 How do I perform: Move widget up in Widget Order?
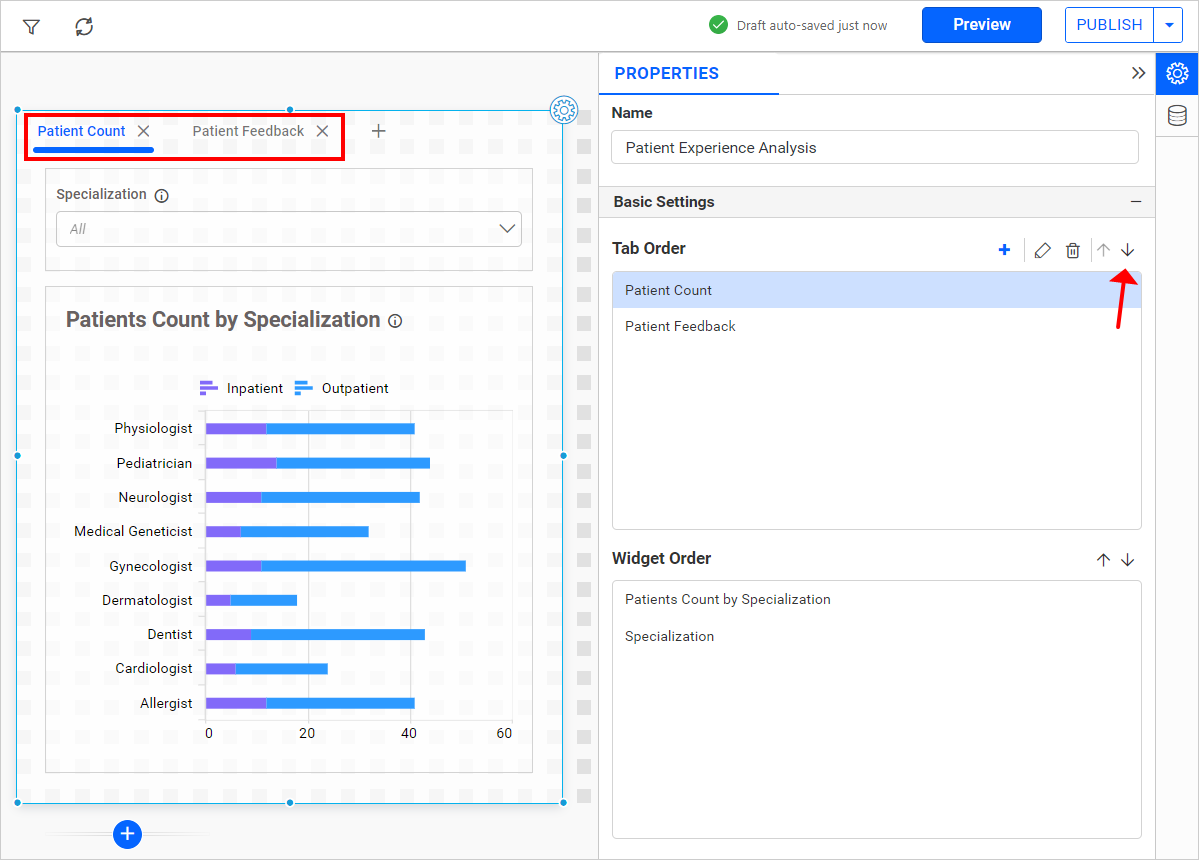click(1103, 560)
